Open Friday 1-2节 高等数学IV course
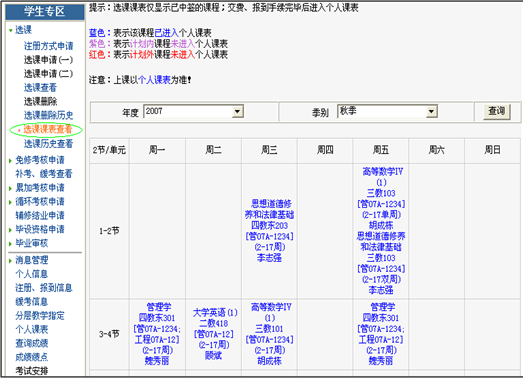 pos(382,199)
